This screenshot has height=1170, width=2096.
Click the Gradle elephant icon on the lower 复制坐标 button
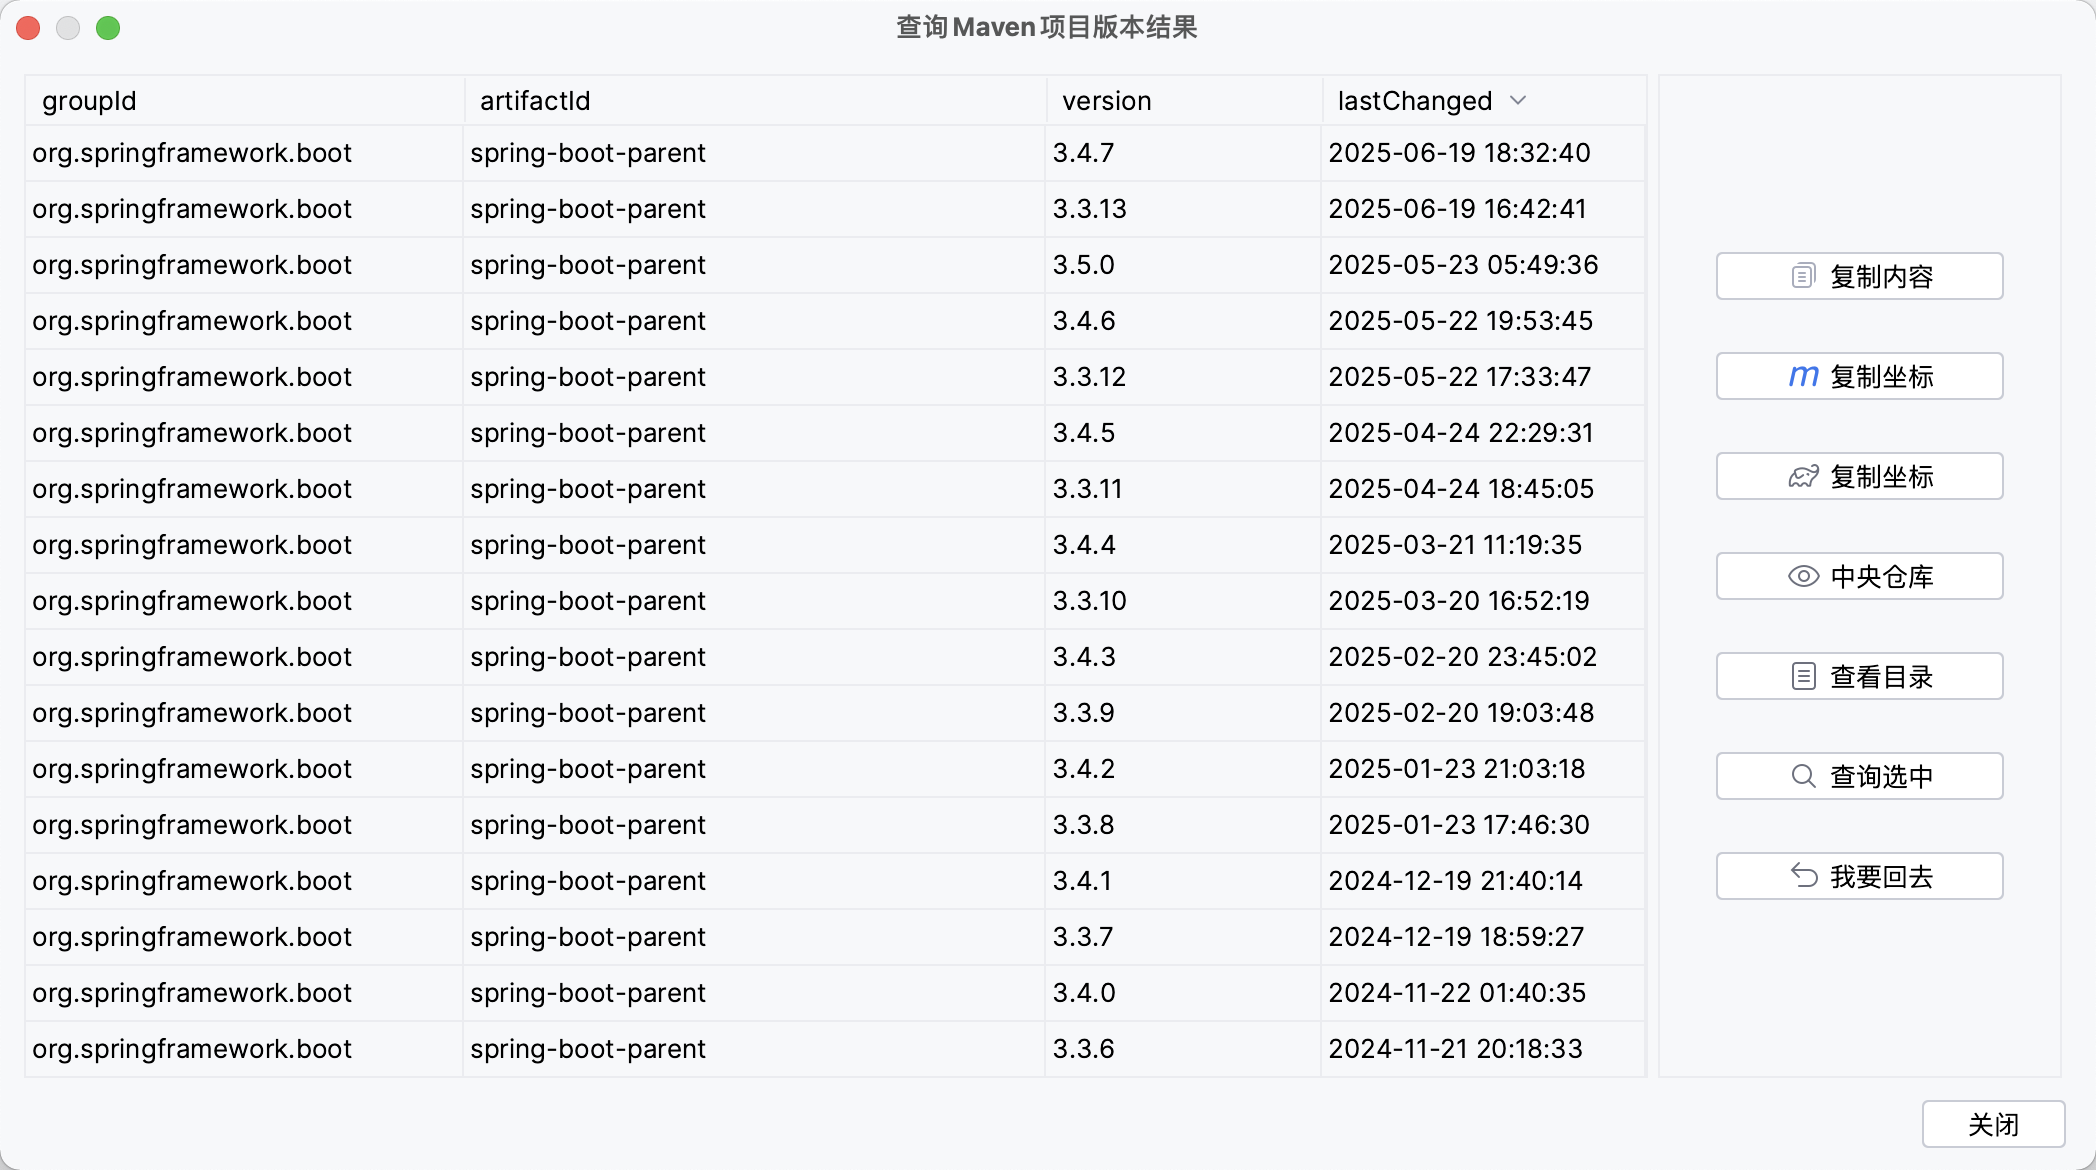click(x=1803, y=476)
